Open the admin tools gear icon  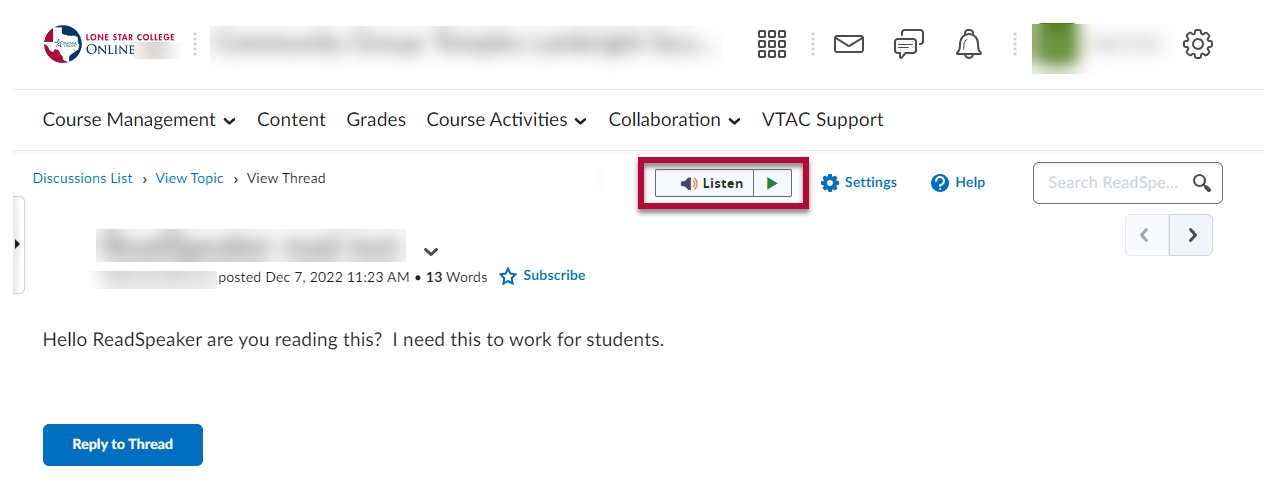(x=1197, y=44)
